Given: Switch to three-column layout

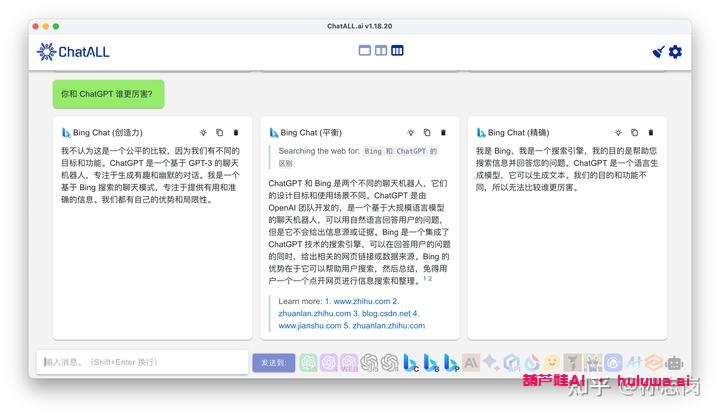Looking at the screenshot, I should tap(397, 51).
